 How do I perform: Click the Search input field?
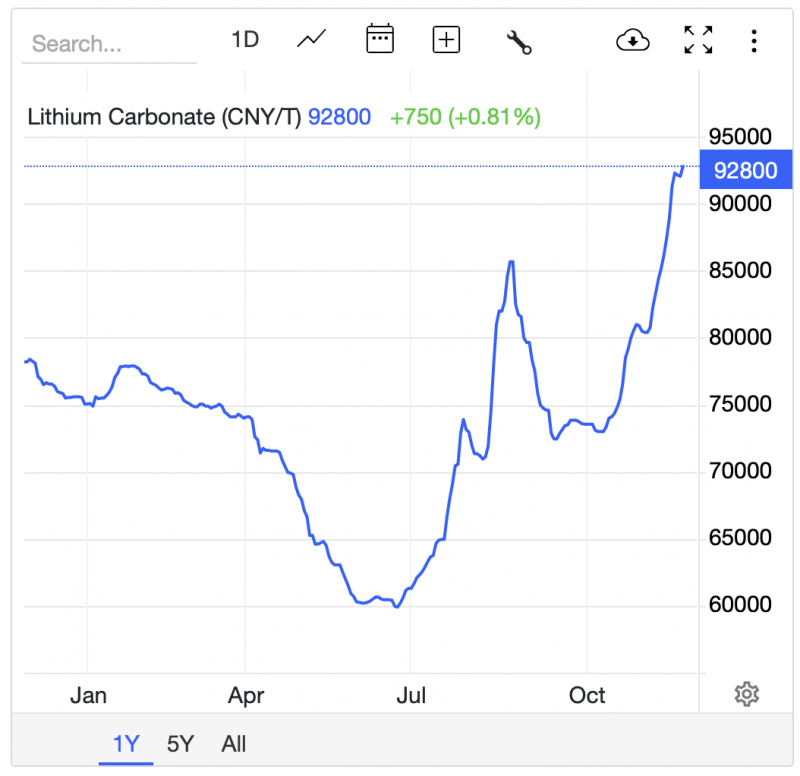click(108, 44)
